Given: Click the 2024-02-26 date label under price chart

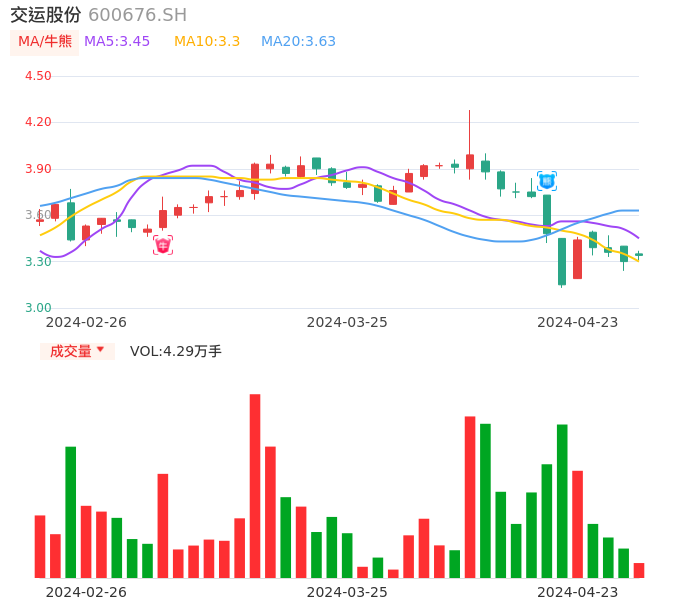Looking at the screenshot, I should pos(87,322).
